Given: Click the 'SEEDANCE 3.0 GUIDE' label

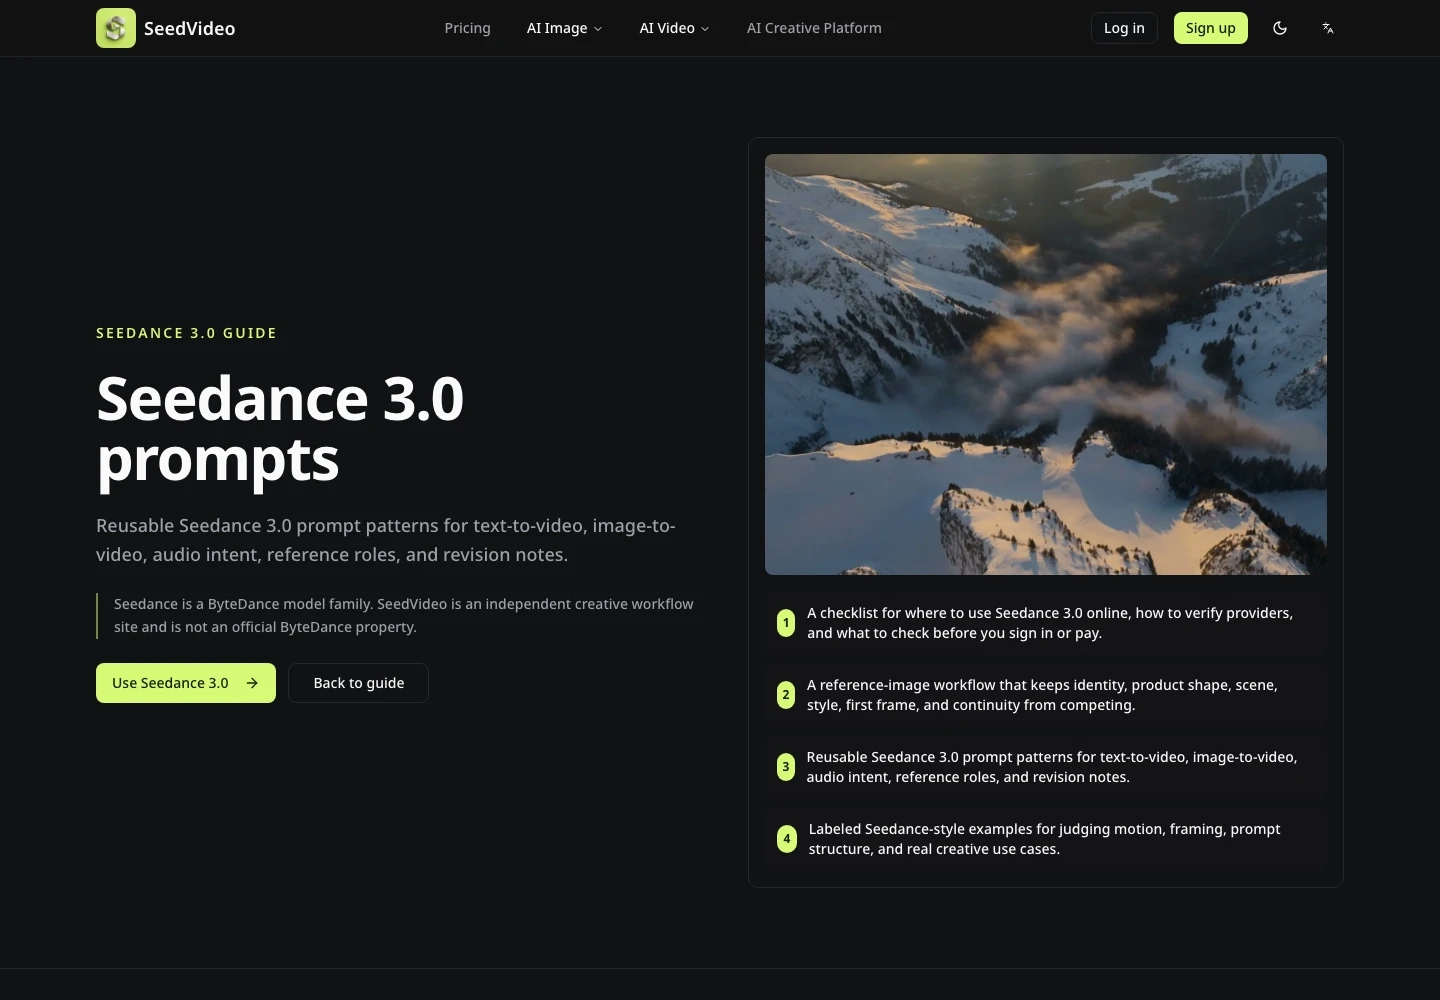Looking at the screenshot, I should pos(187,333).
